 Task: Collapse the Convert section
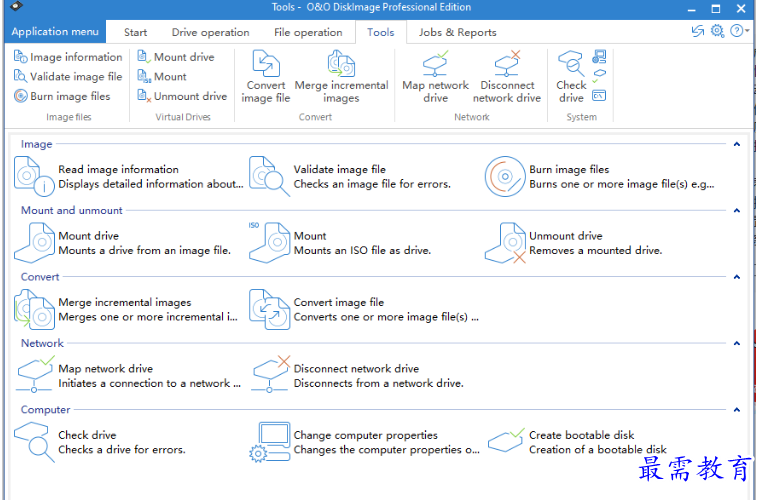click(737, 277)
